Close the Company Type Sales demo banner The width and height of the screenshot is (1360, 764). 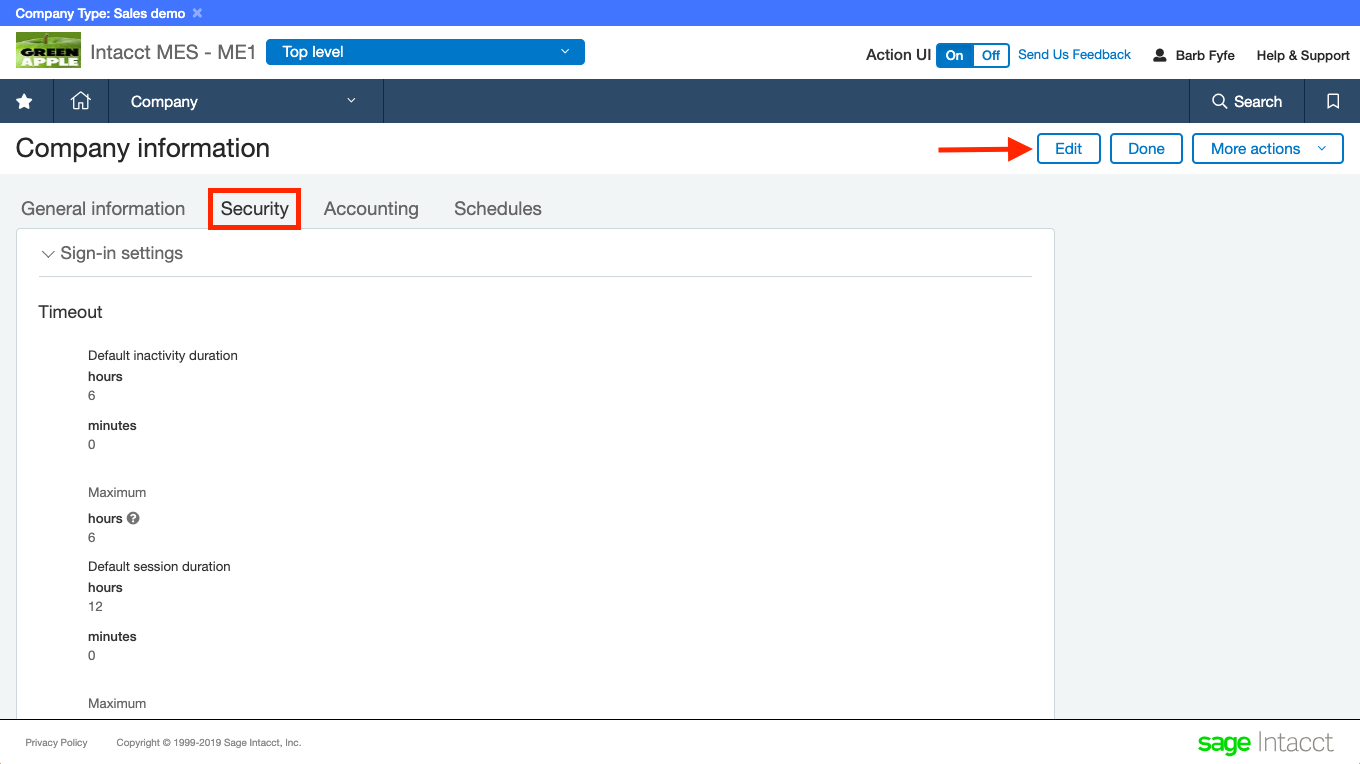tap(197, 13)
